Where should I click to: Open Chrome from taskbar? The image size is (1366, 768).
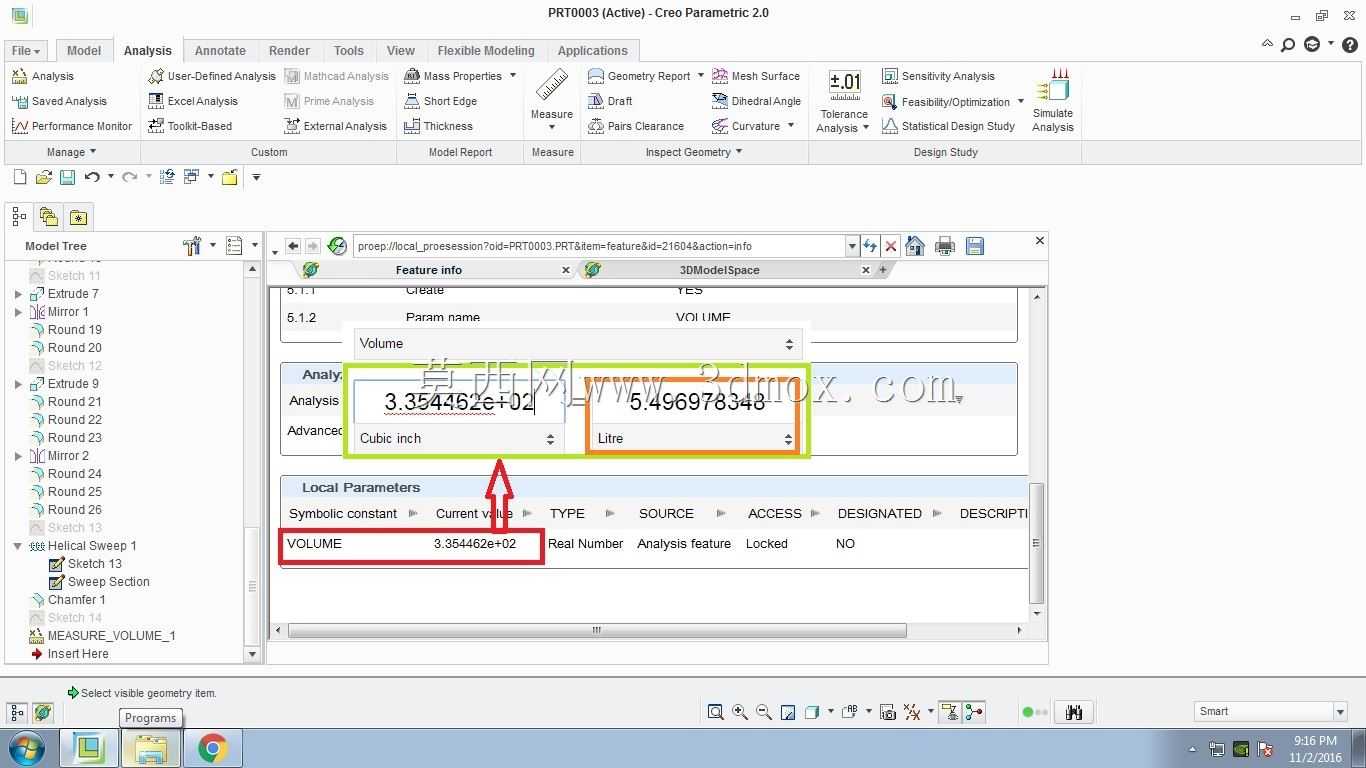[x=211, y=748]
